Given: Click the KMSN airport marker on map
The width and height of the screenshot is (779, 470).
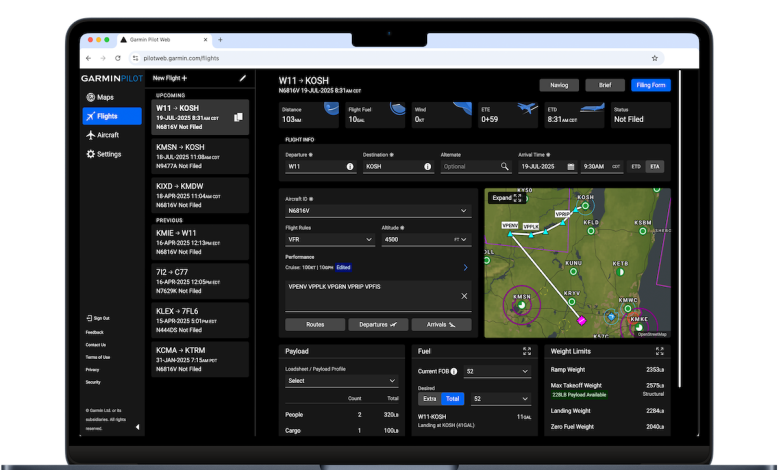Looking at the screenshot, I should point(521,305).
